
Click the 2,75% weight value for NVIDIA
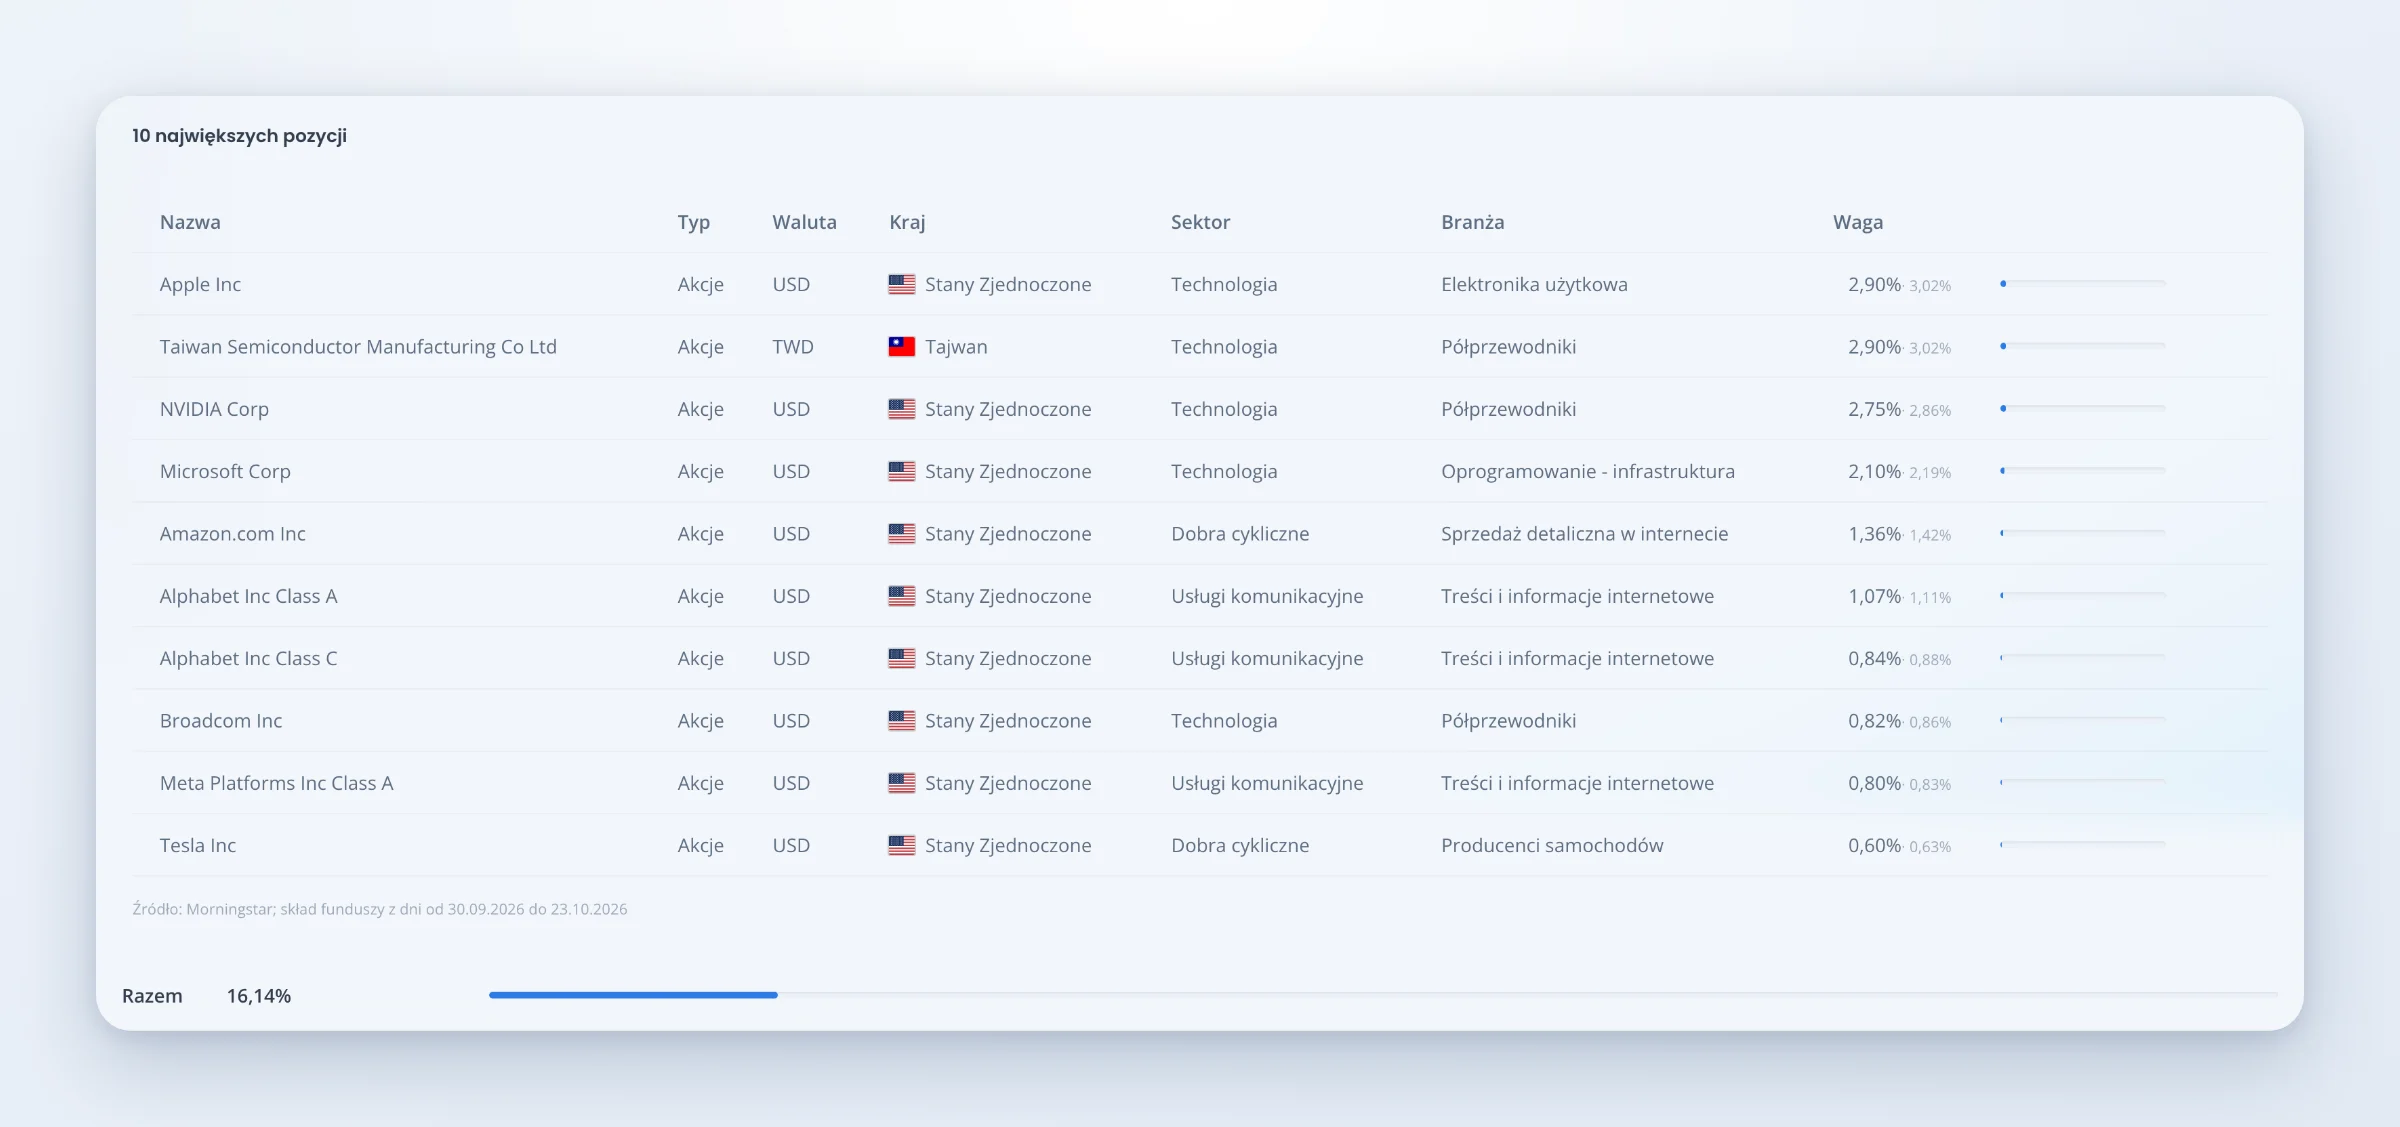(1874, 409)
